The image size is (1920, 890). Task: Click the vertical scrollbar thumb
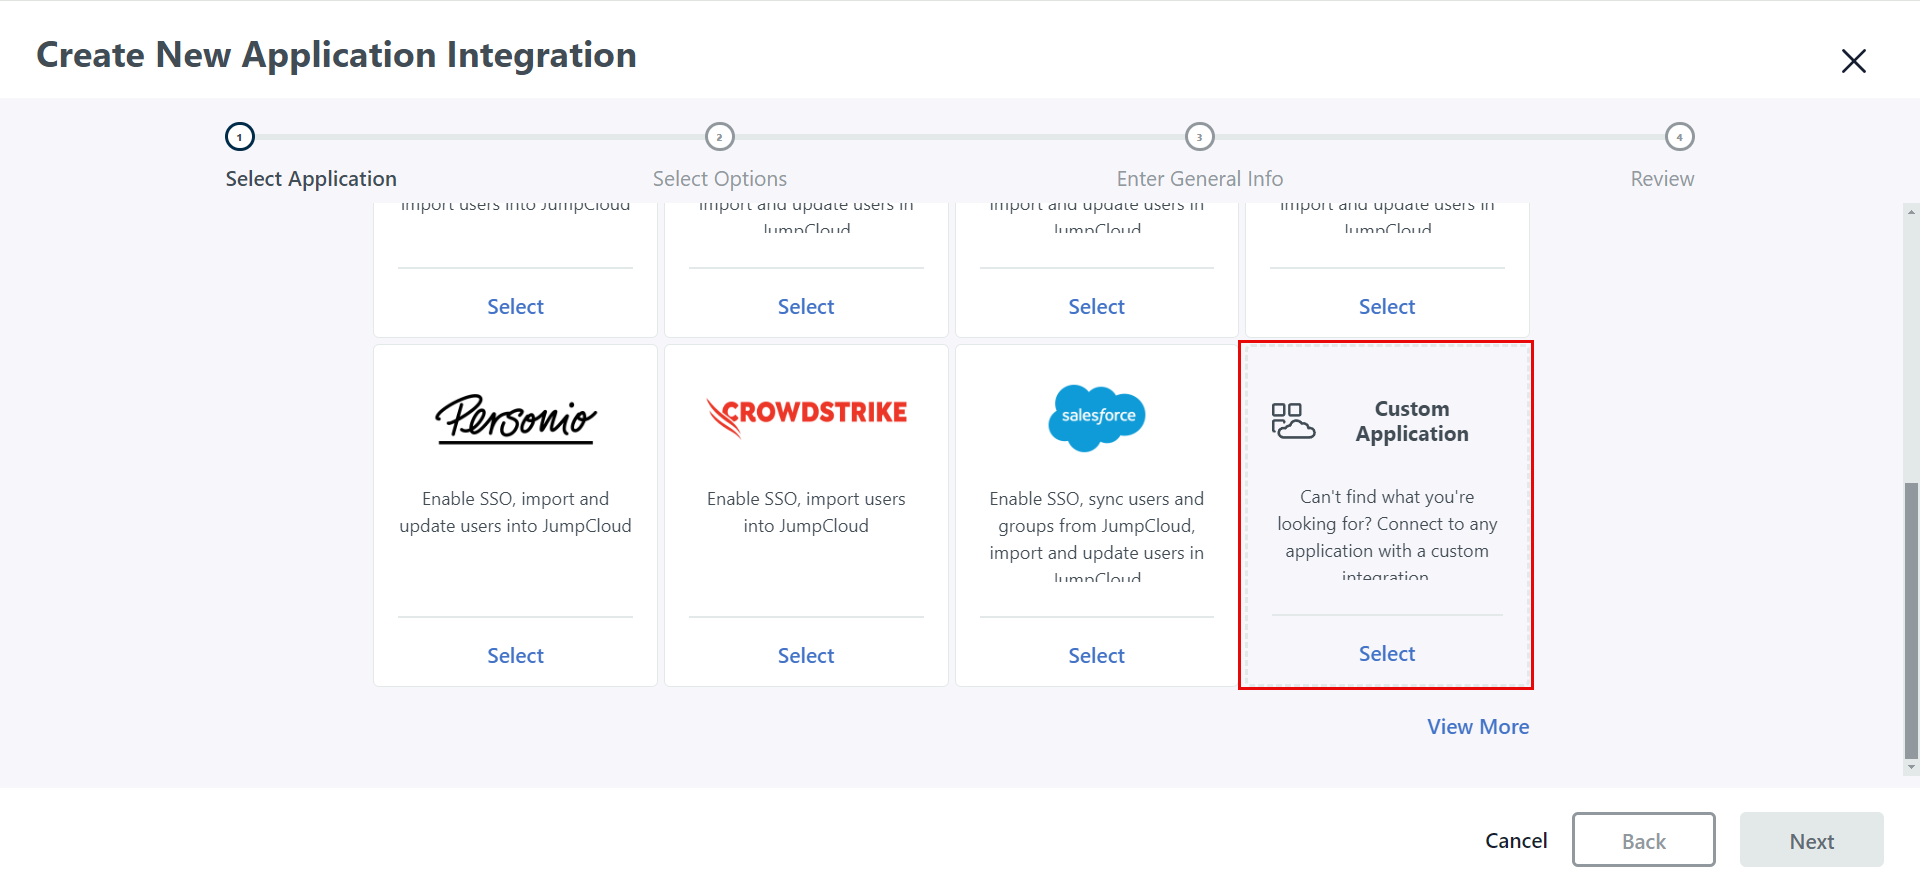pos(1911,620)
